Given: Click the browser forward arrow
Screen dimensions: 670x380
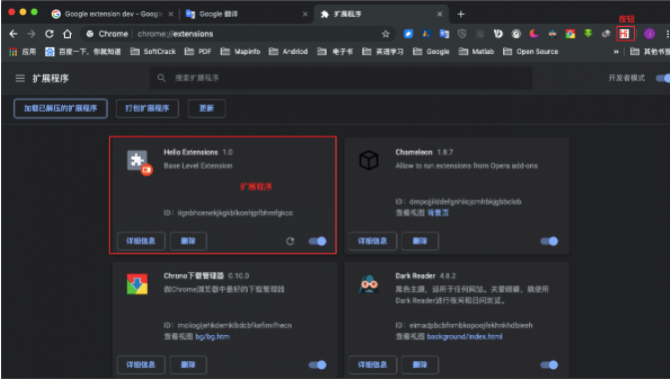Looking at the screenshot, I should click(x=31, y=34).
